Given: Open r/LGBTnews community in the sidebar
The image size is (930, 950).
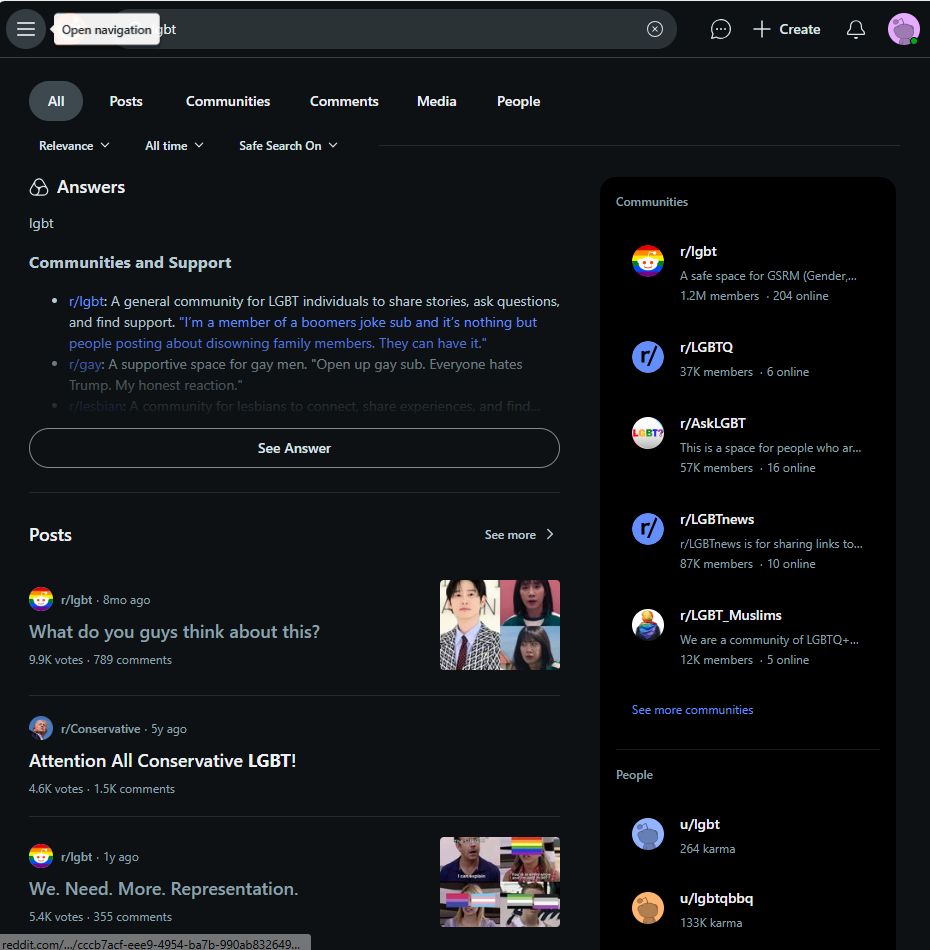Looking at the screenshot, I should 717,519.
